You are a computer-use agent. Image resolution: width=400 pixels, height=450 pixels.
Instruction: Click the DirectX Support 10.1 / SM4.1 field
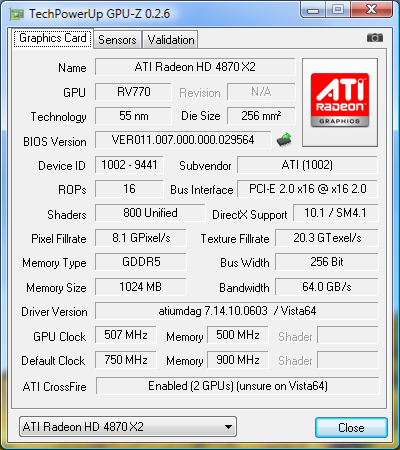point(336,213)
